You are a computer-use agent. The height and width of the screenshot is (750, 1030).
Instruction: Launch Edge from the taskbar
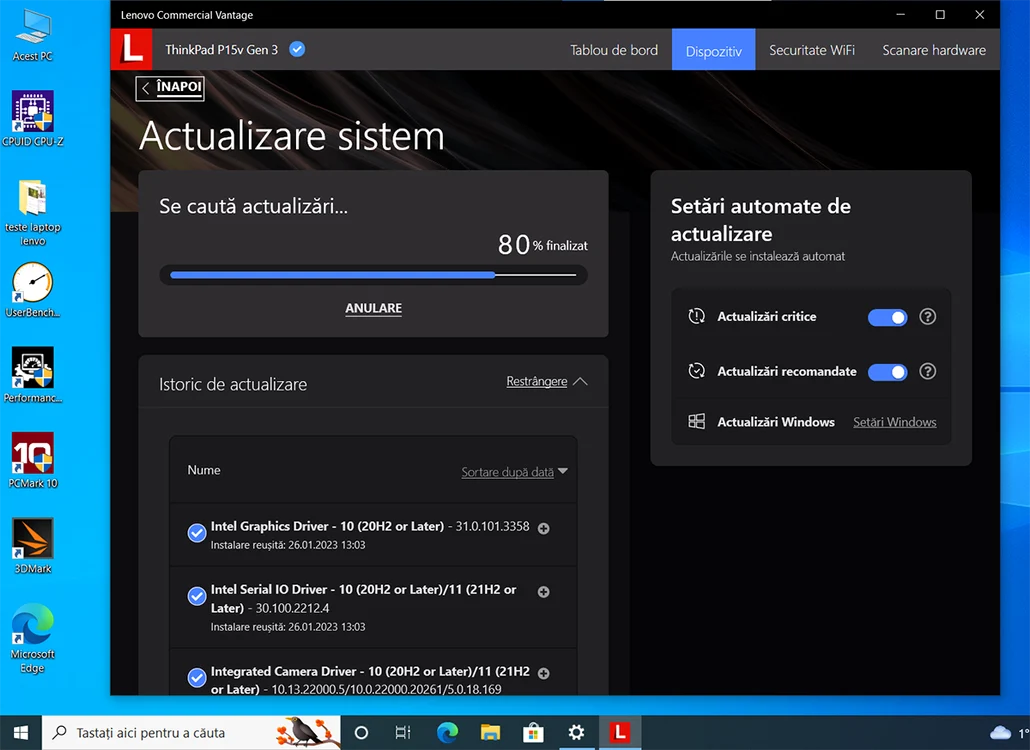click(x=447, y=732)
